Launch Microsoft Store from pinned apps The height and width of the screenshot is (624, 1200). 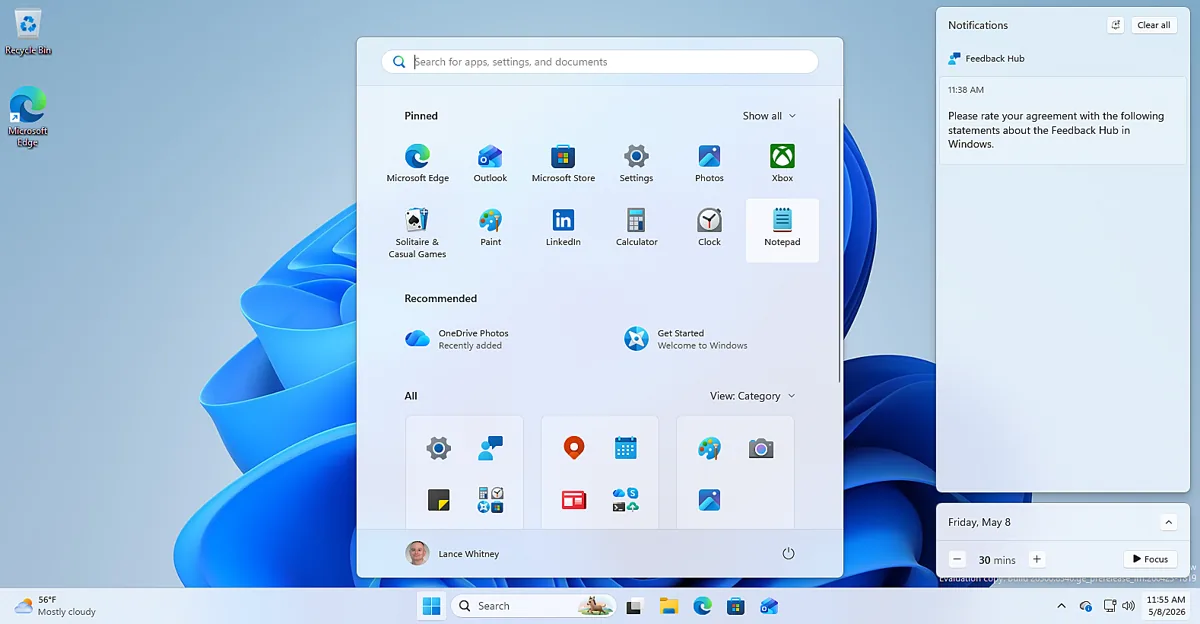coord(563,164)
